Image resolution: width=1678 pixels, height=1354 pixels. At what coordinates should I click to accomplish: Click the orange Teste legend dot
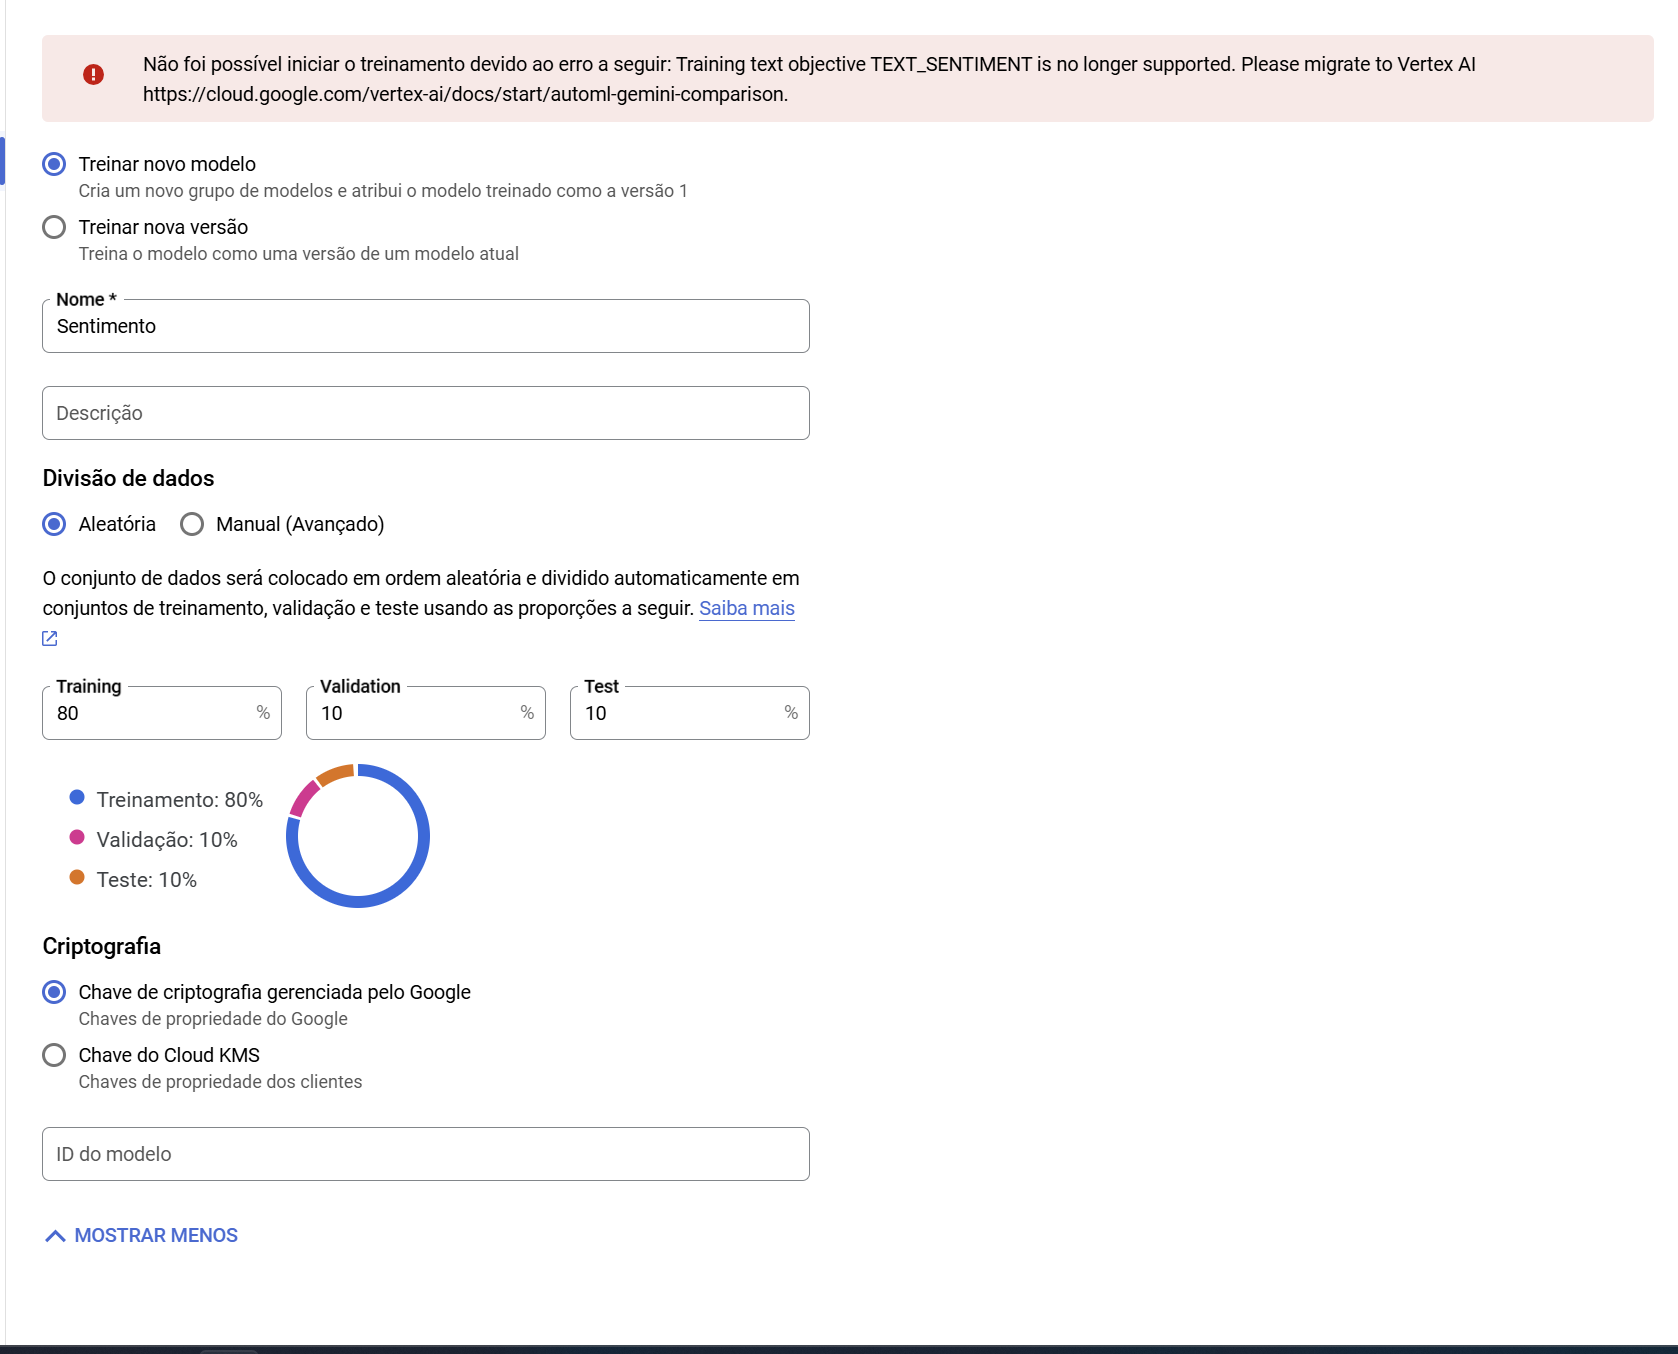[x=77, y=877]
